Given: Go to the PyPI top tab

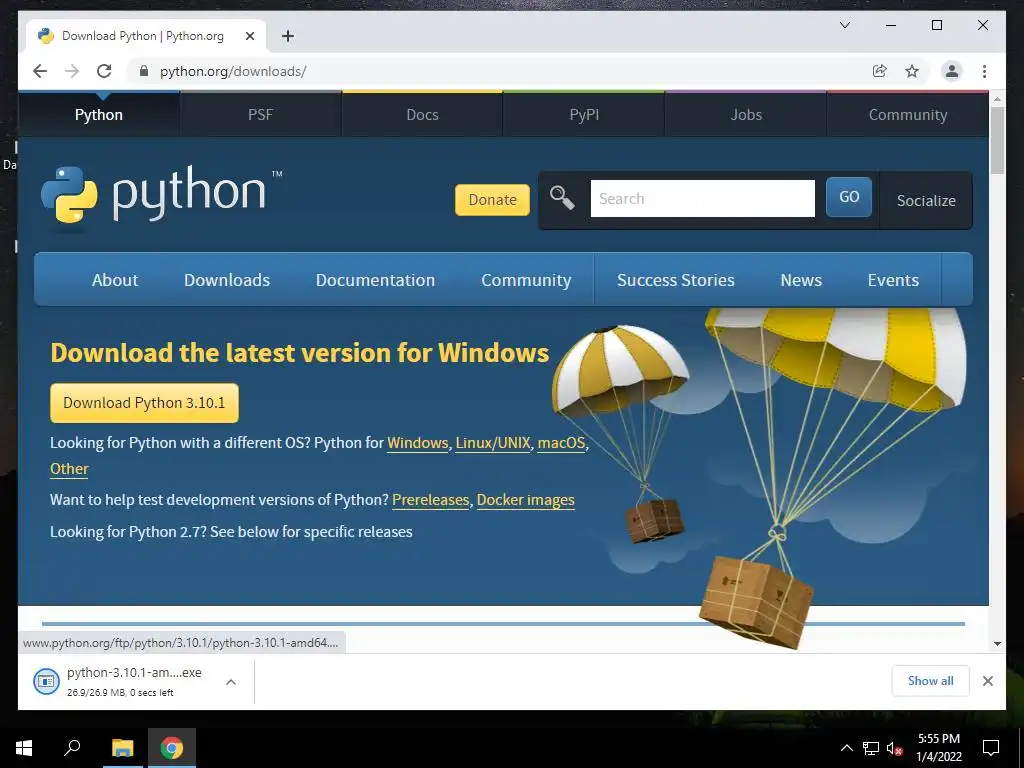Looking at the screenshot, I should click(584, 114).
